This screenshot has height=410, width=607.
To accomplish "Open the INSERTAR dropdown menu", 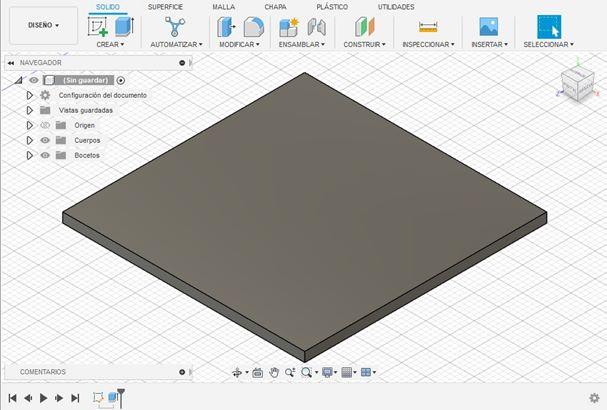I will 489,45.
